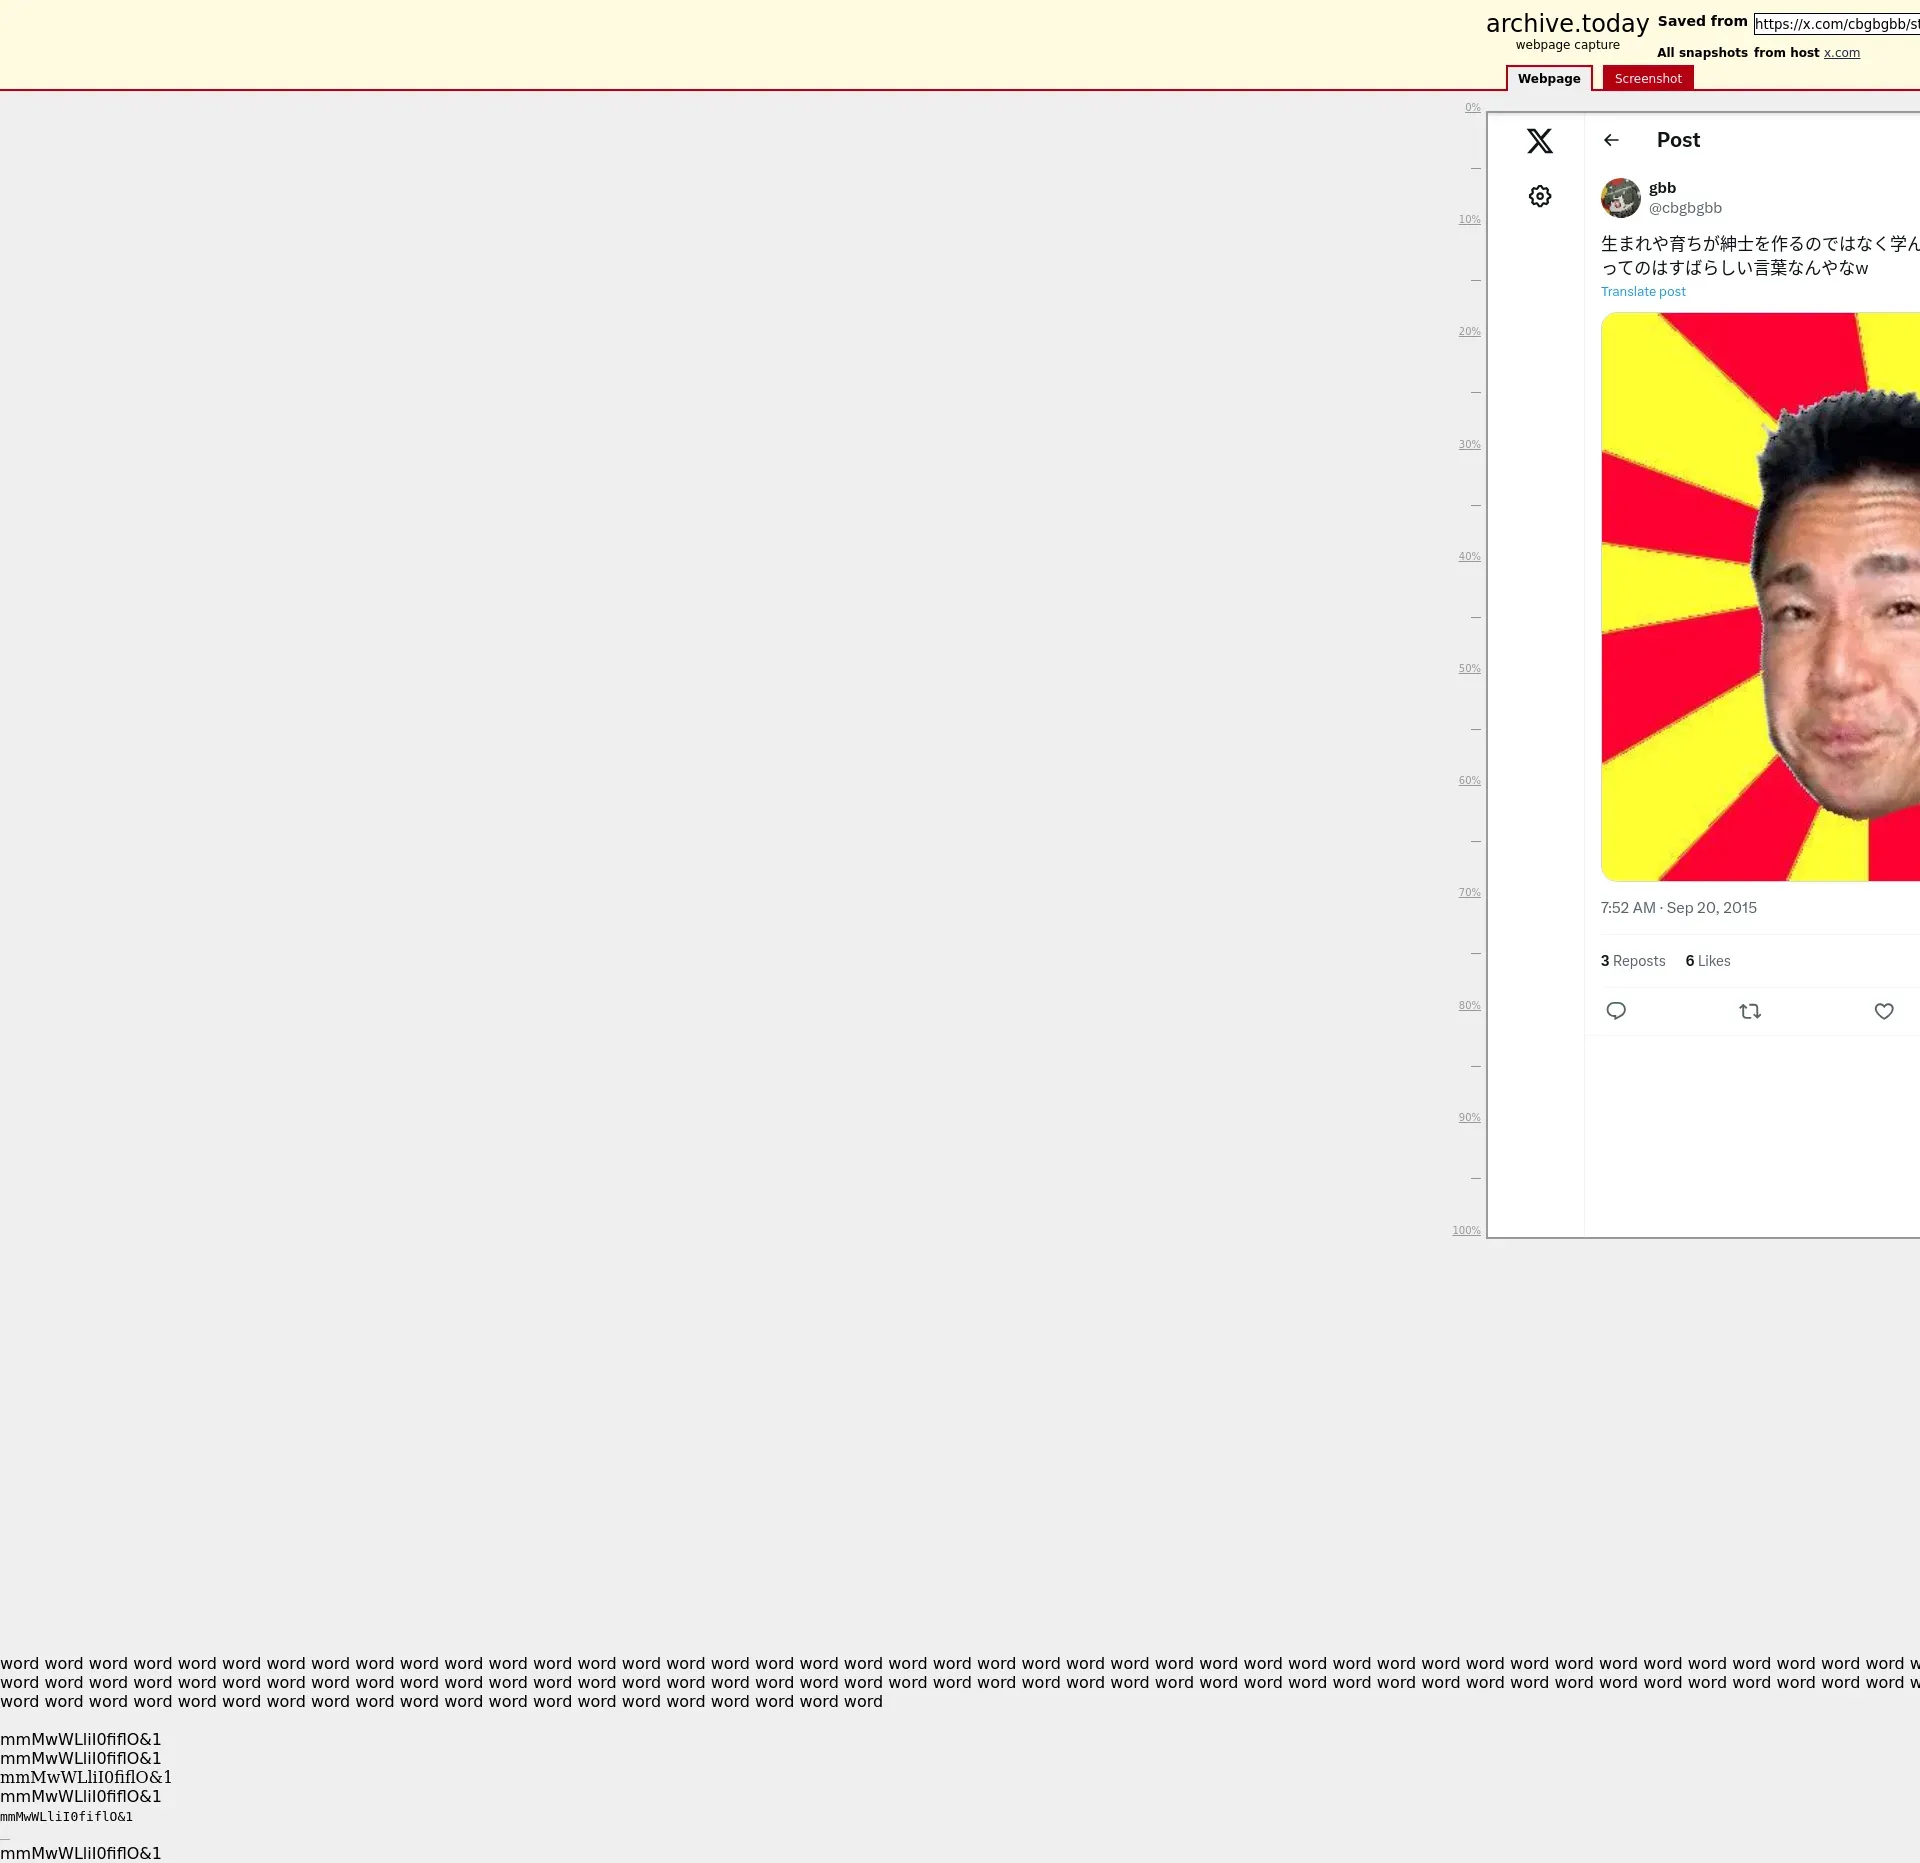Click the X logo icon
1920x1863 pixels.
pyautogui.click(x=1539, y=141)
